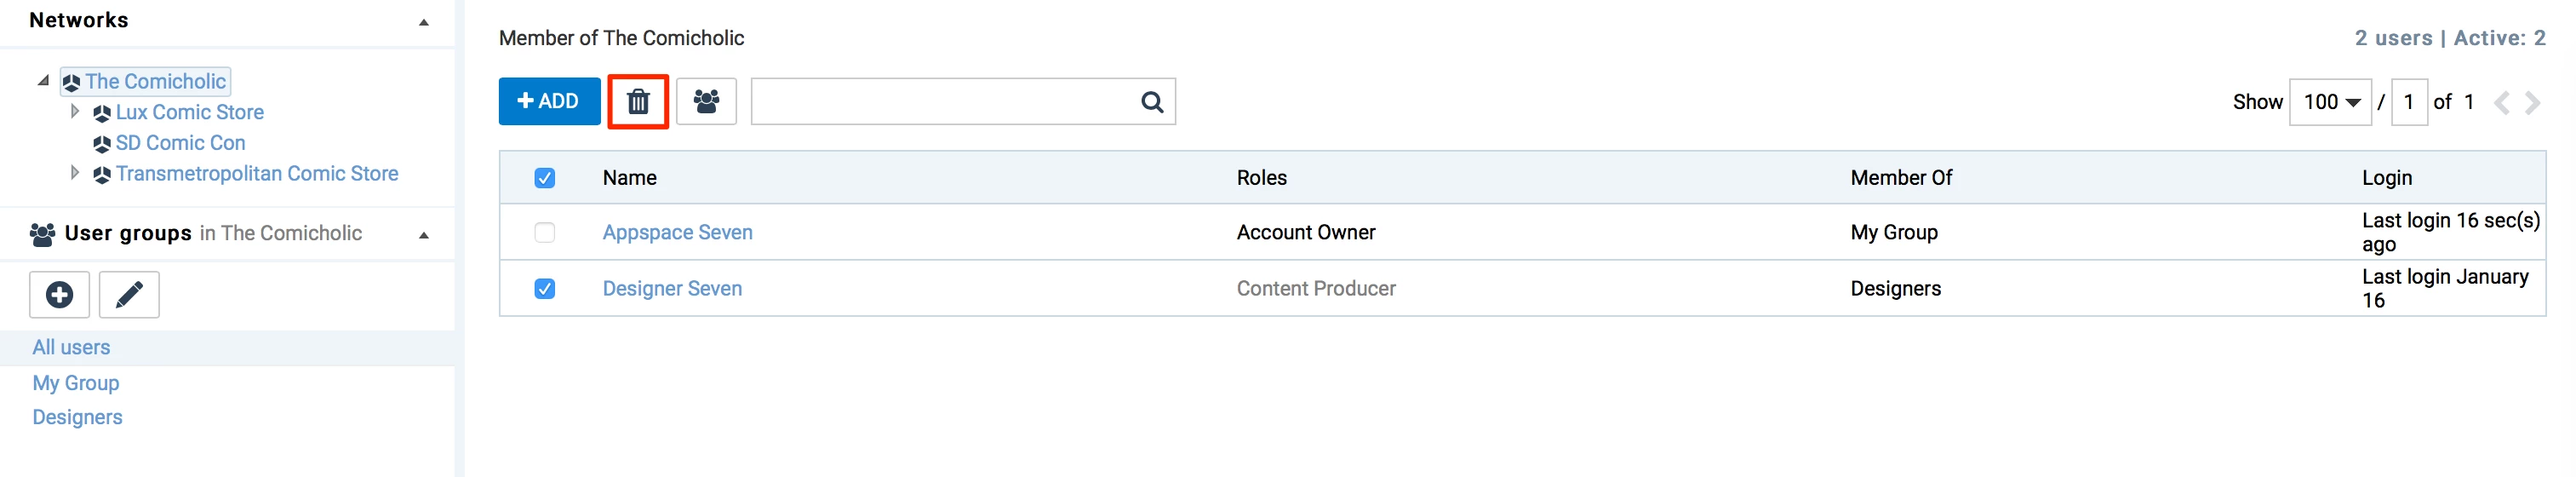2576x477 pixels.
Task: Click the add user group plus icon
Action: (x=60, y=295)
